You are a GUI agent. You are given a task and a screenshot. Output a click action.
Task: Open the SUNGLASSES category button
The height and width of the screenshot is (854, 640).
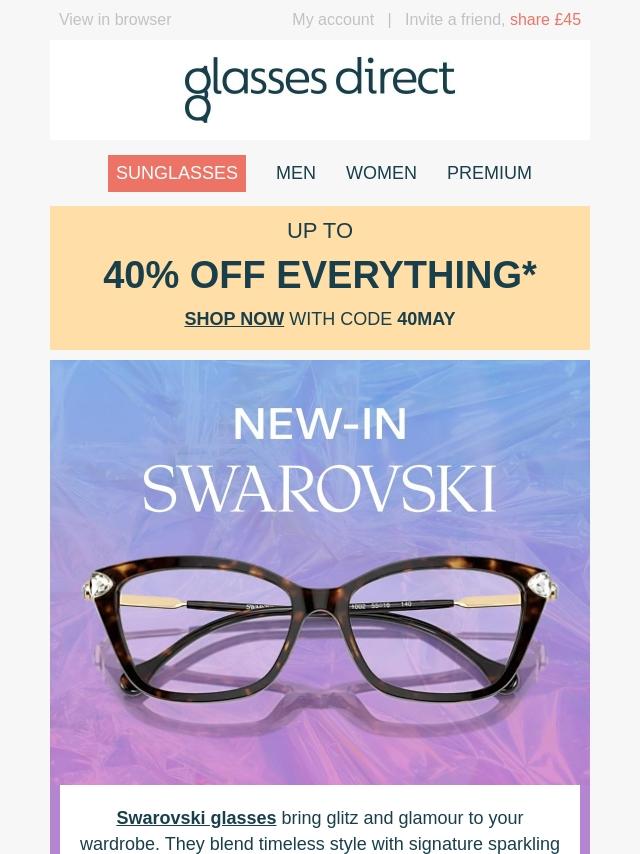pos(176,173)
